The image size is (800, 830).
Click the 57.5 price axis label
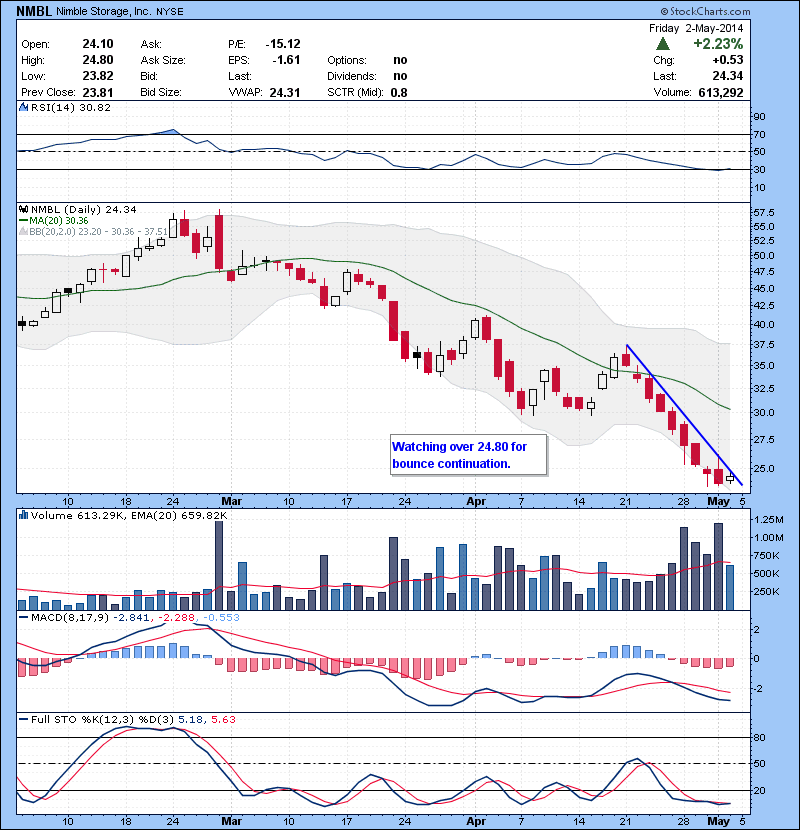click(x=763, y=213)
